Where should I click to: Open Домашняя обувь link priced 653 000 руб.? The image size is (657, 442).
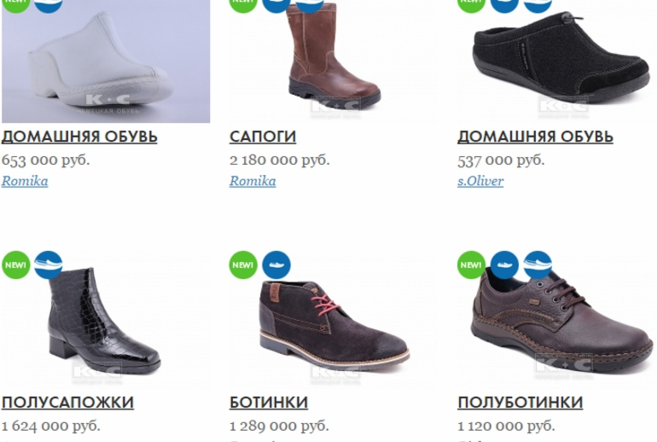(x=79, y=137)
